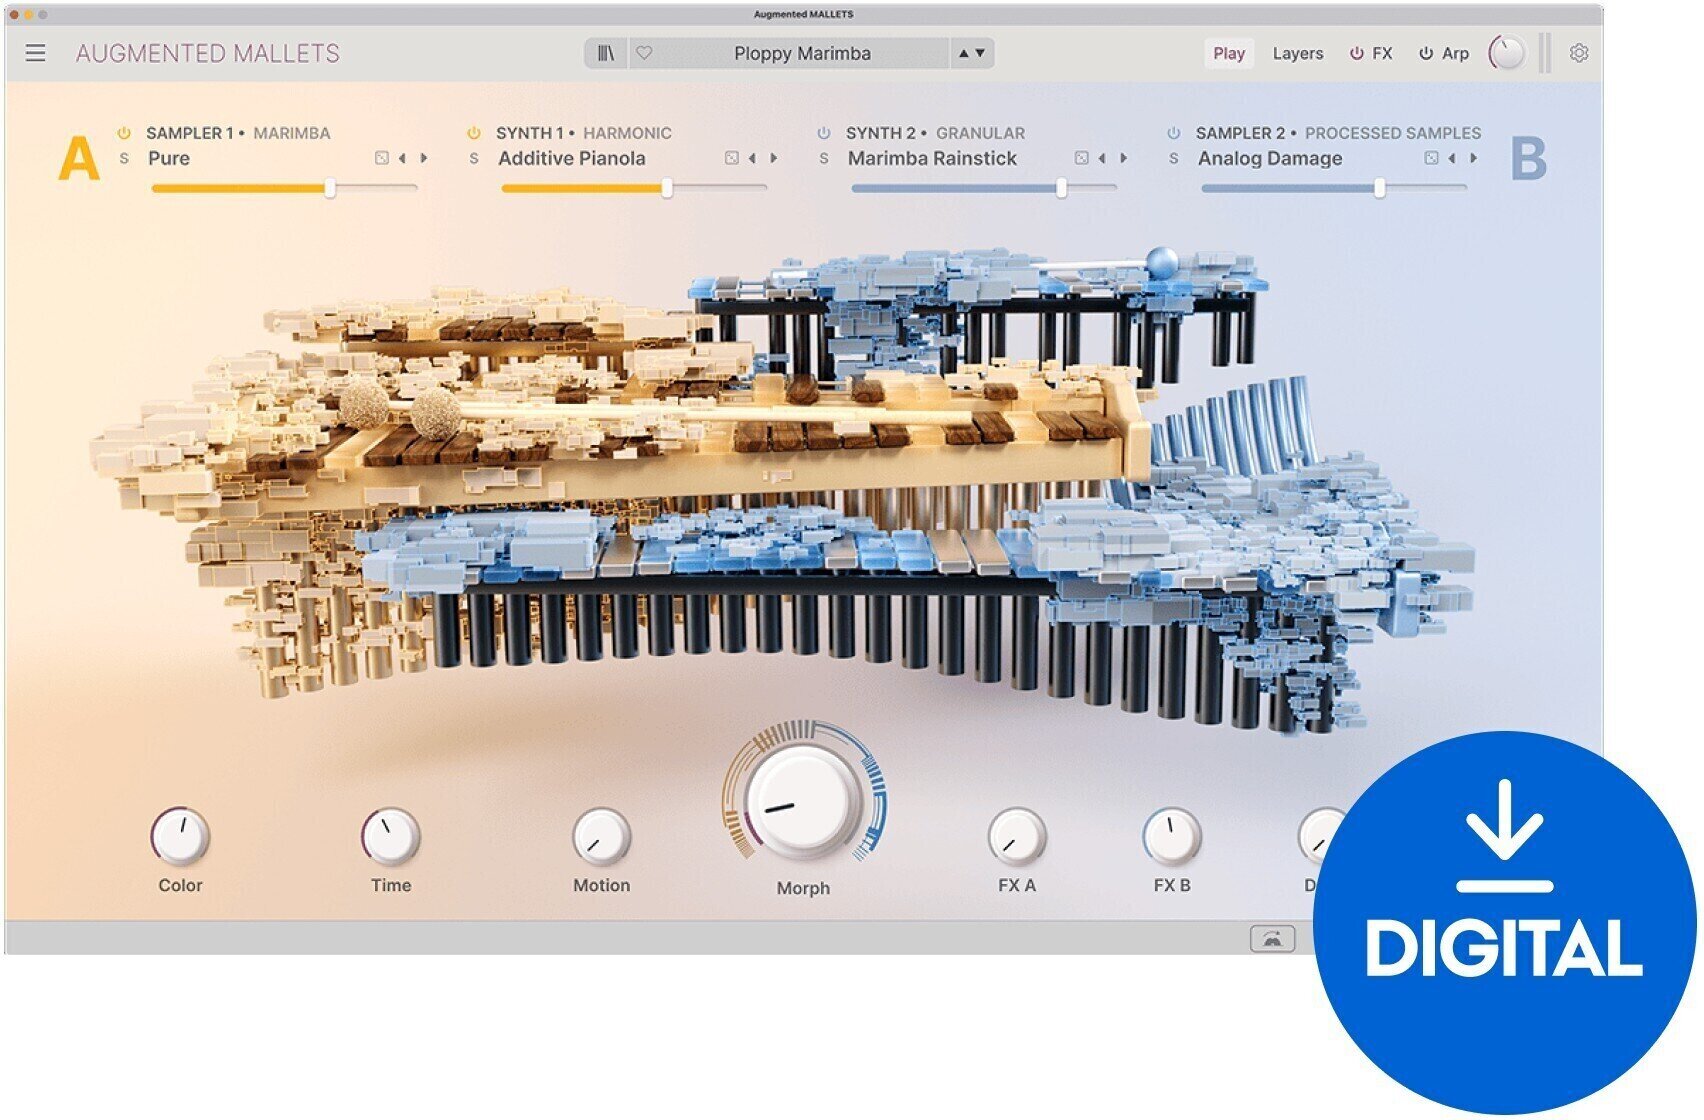Open the hamburger menu
The width and height of the screenshot is (1704, 1120).
pos(35,53)
